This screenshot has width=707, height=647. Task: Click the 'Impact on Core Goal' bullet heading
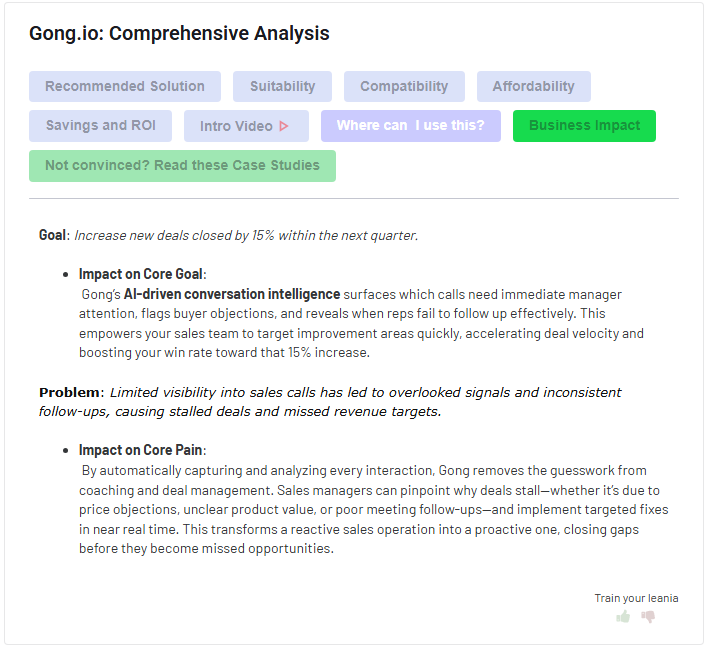coord(142,274)
